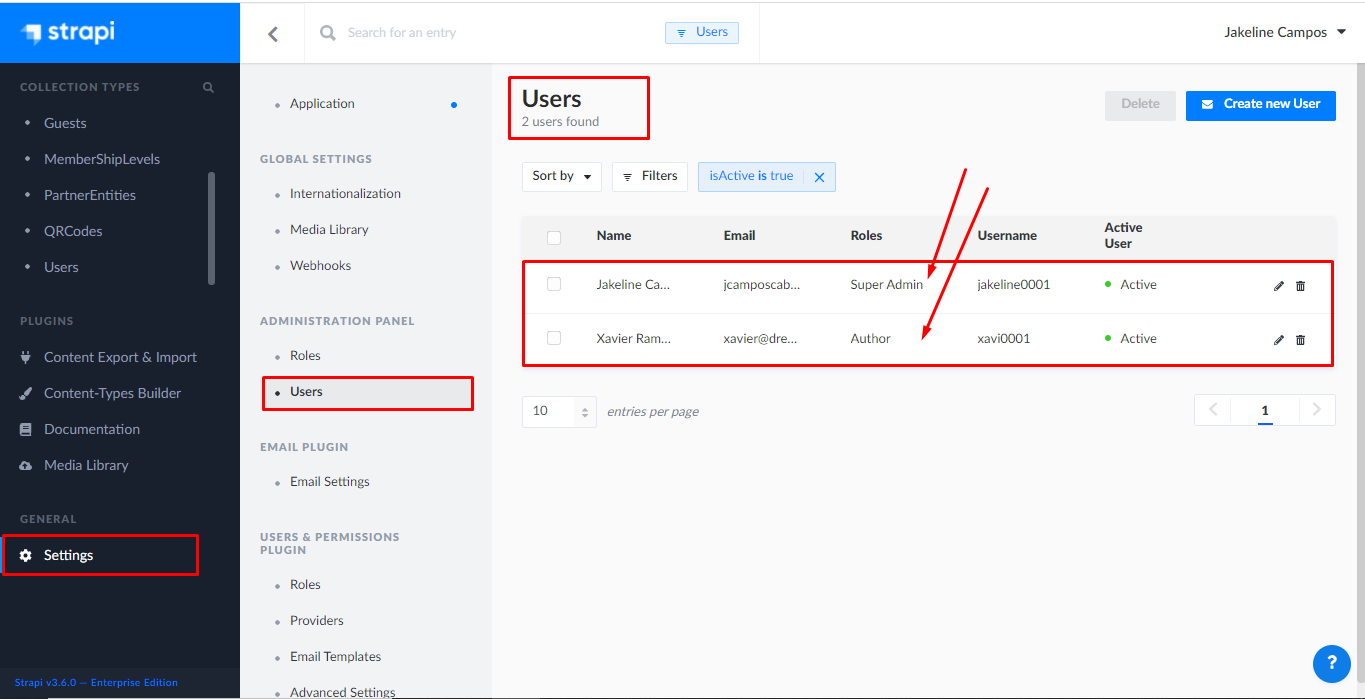1365x699 pixels.
Task: Edit Xavier user with pencil icon
Action: click(x=1278, y=340)
